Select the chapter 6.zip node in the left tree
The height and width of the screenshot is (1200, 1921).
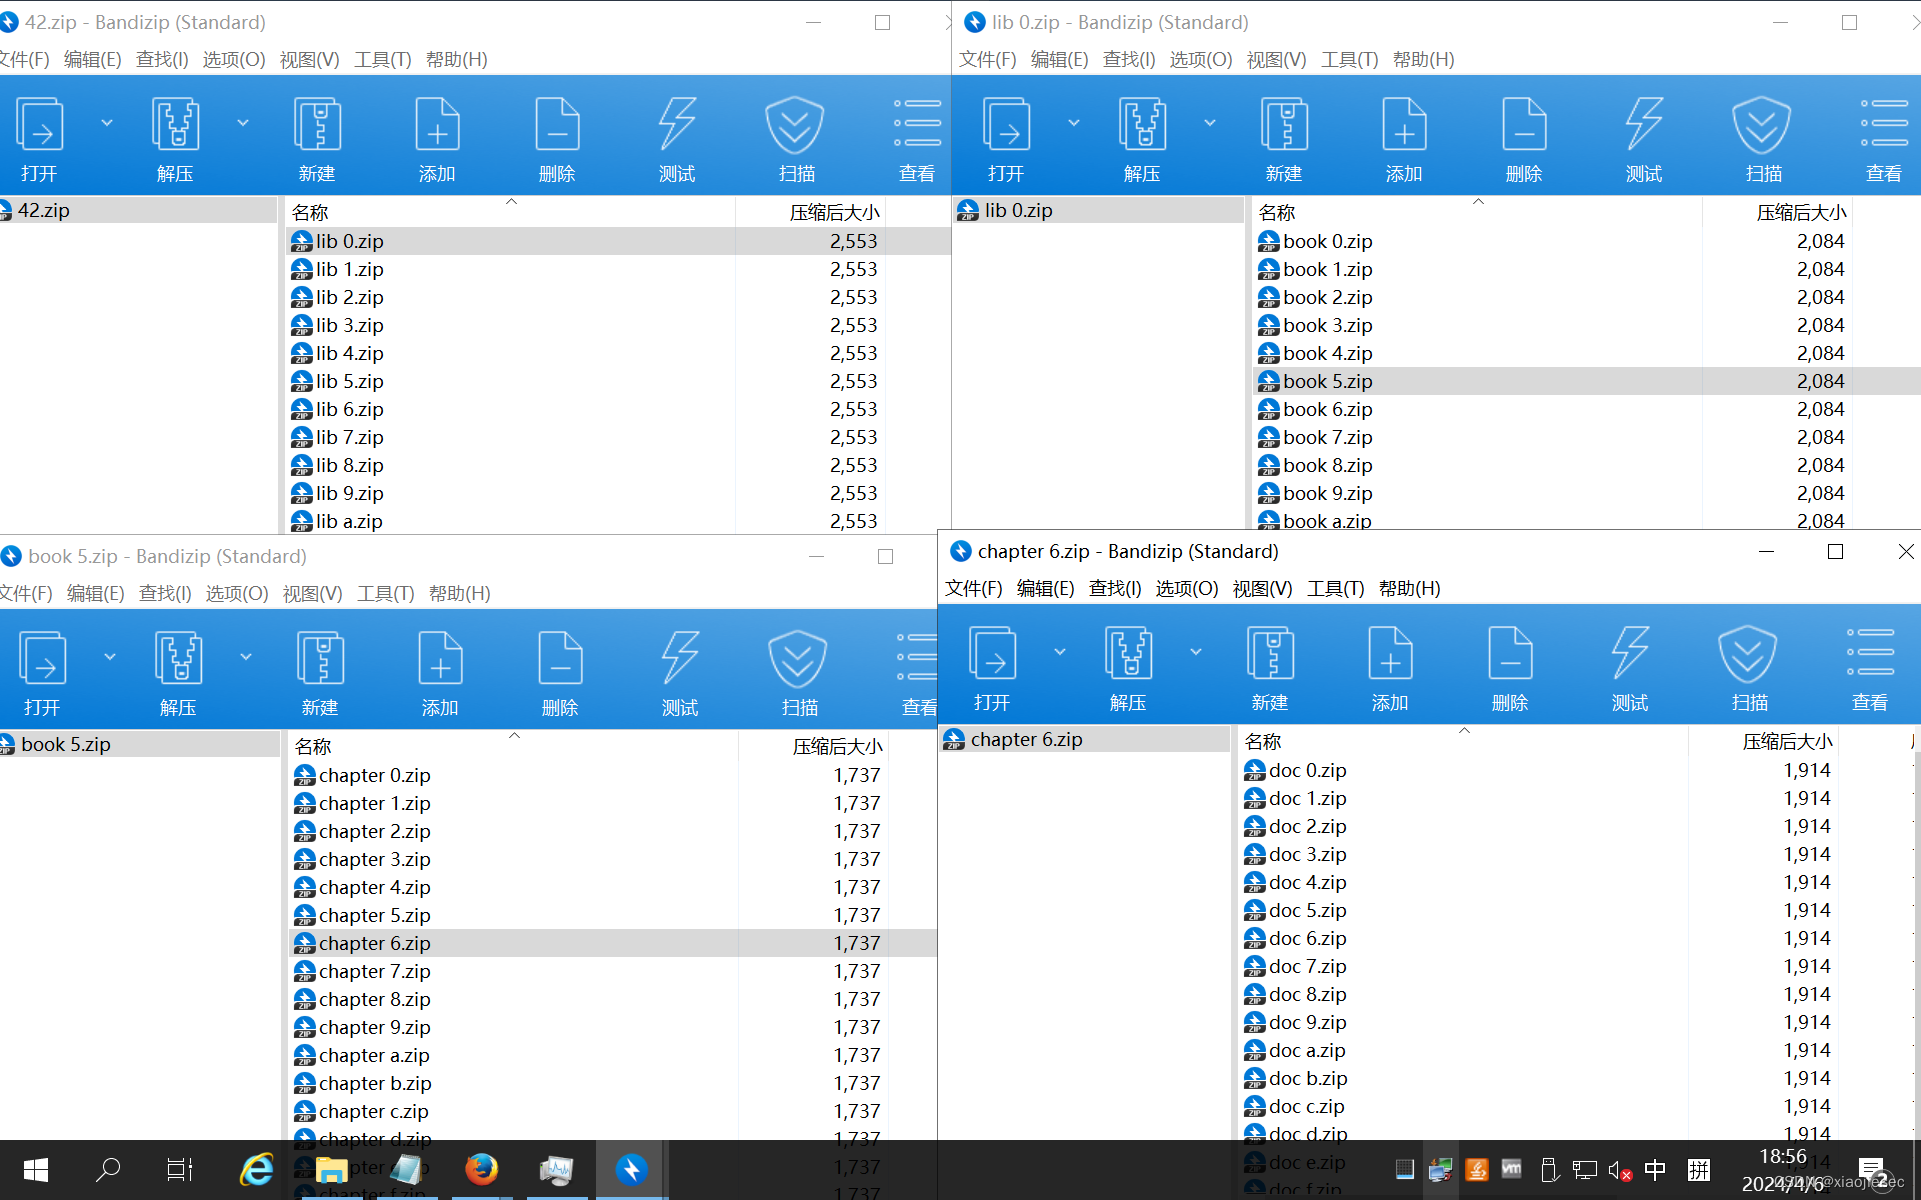1026,739
